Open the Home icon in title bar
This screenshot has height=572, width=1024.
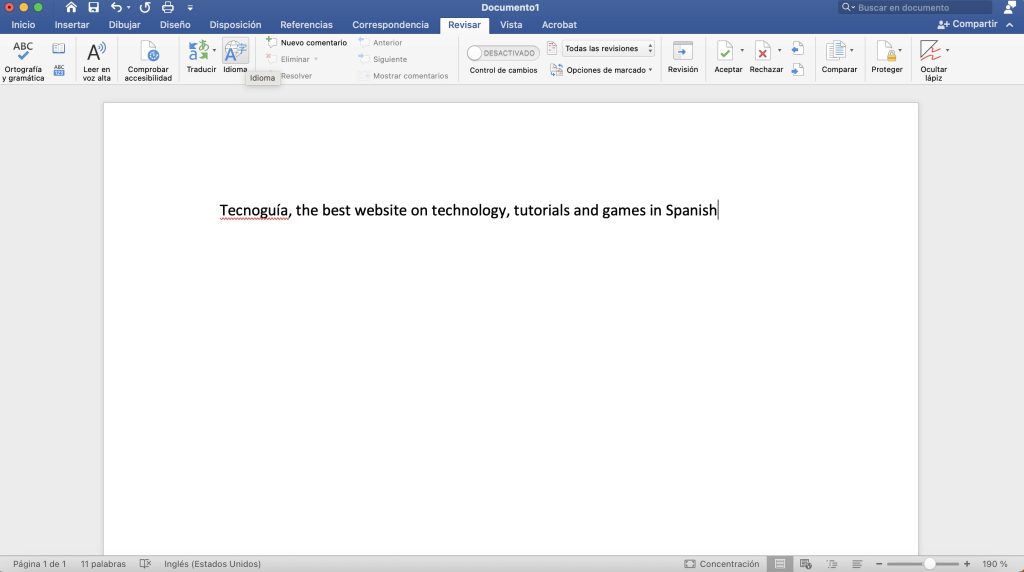[71, 7]
